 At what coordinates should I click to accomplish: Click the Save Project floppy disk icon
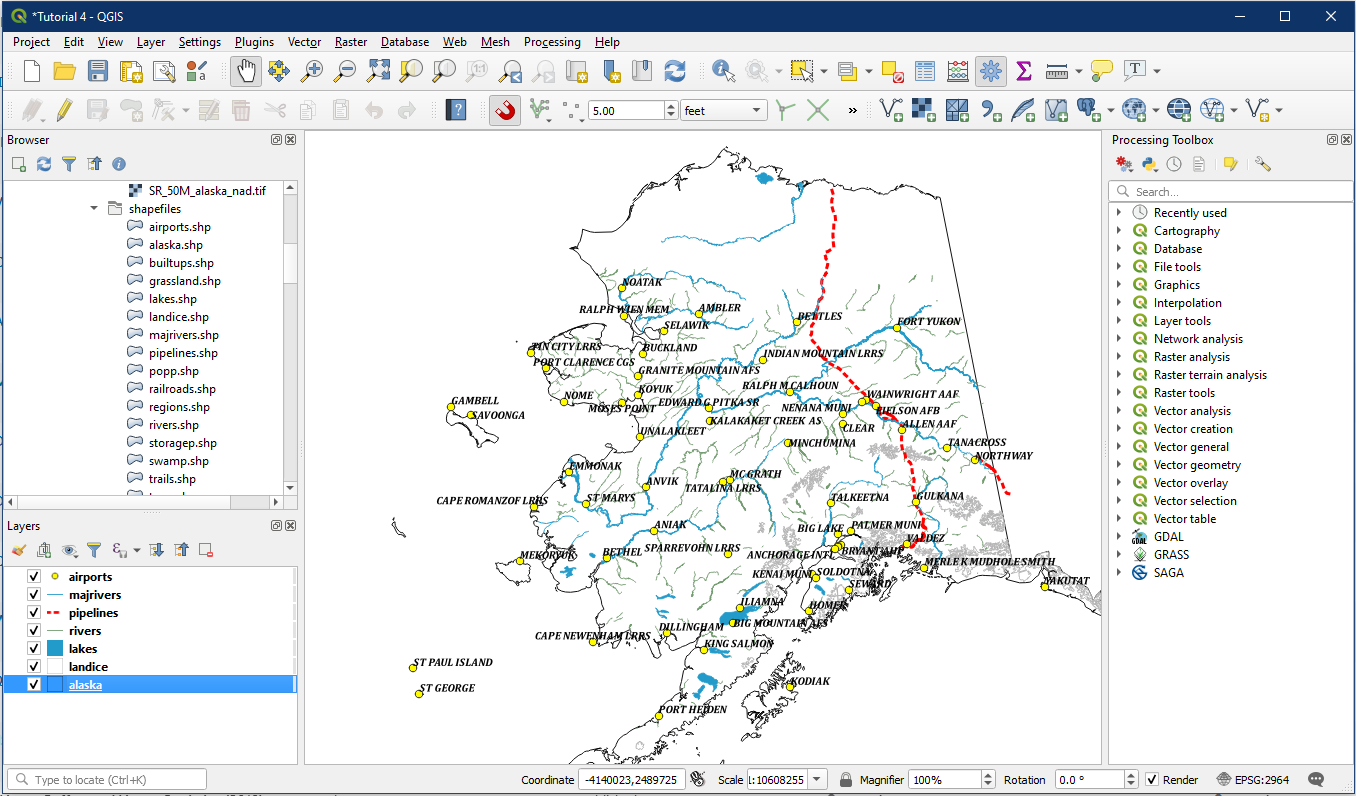coord(97,71)
